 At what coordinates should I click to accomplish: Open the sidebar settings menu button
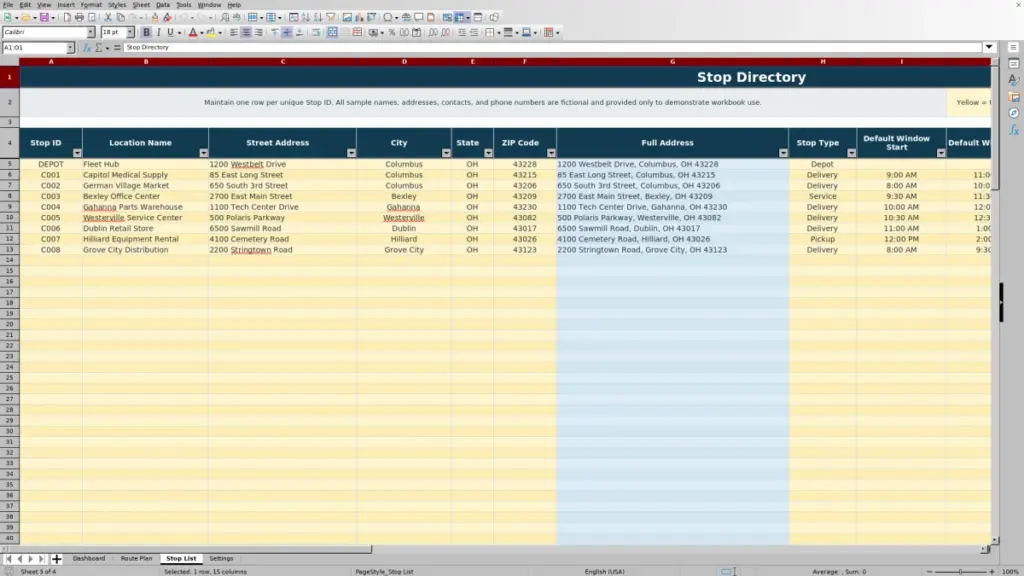[x=1014, y=47]
